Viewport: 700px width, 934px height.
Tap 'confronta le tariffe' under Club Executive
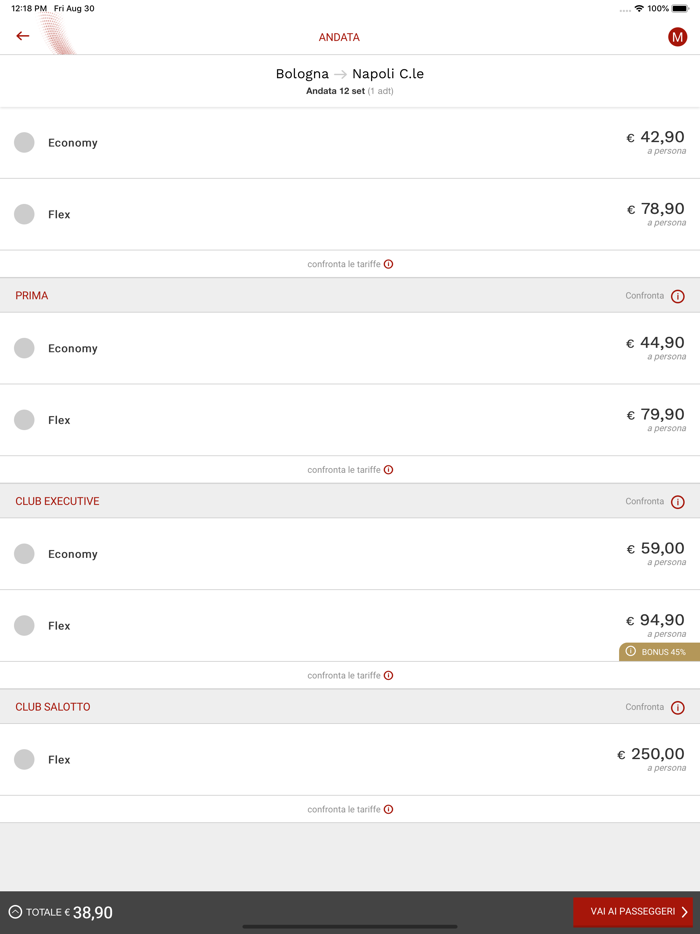344,676
